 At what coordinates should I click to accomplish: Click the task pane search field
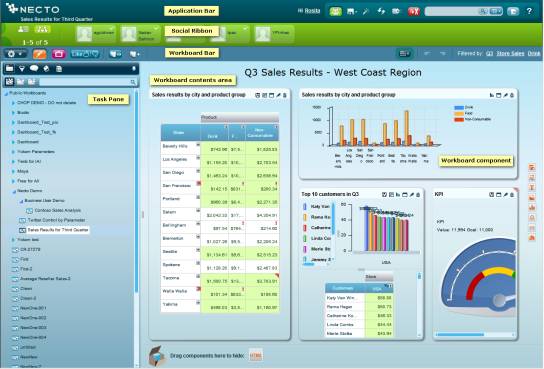[88, 82]
